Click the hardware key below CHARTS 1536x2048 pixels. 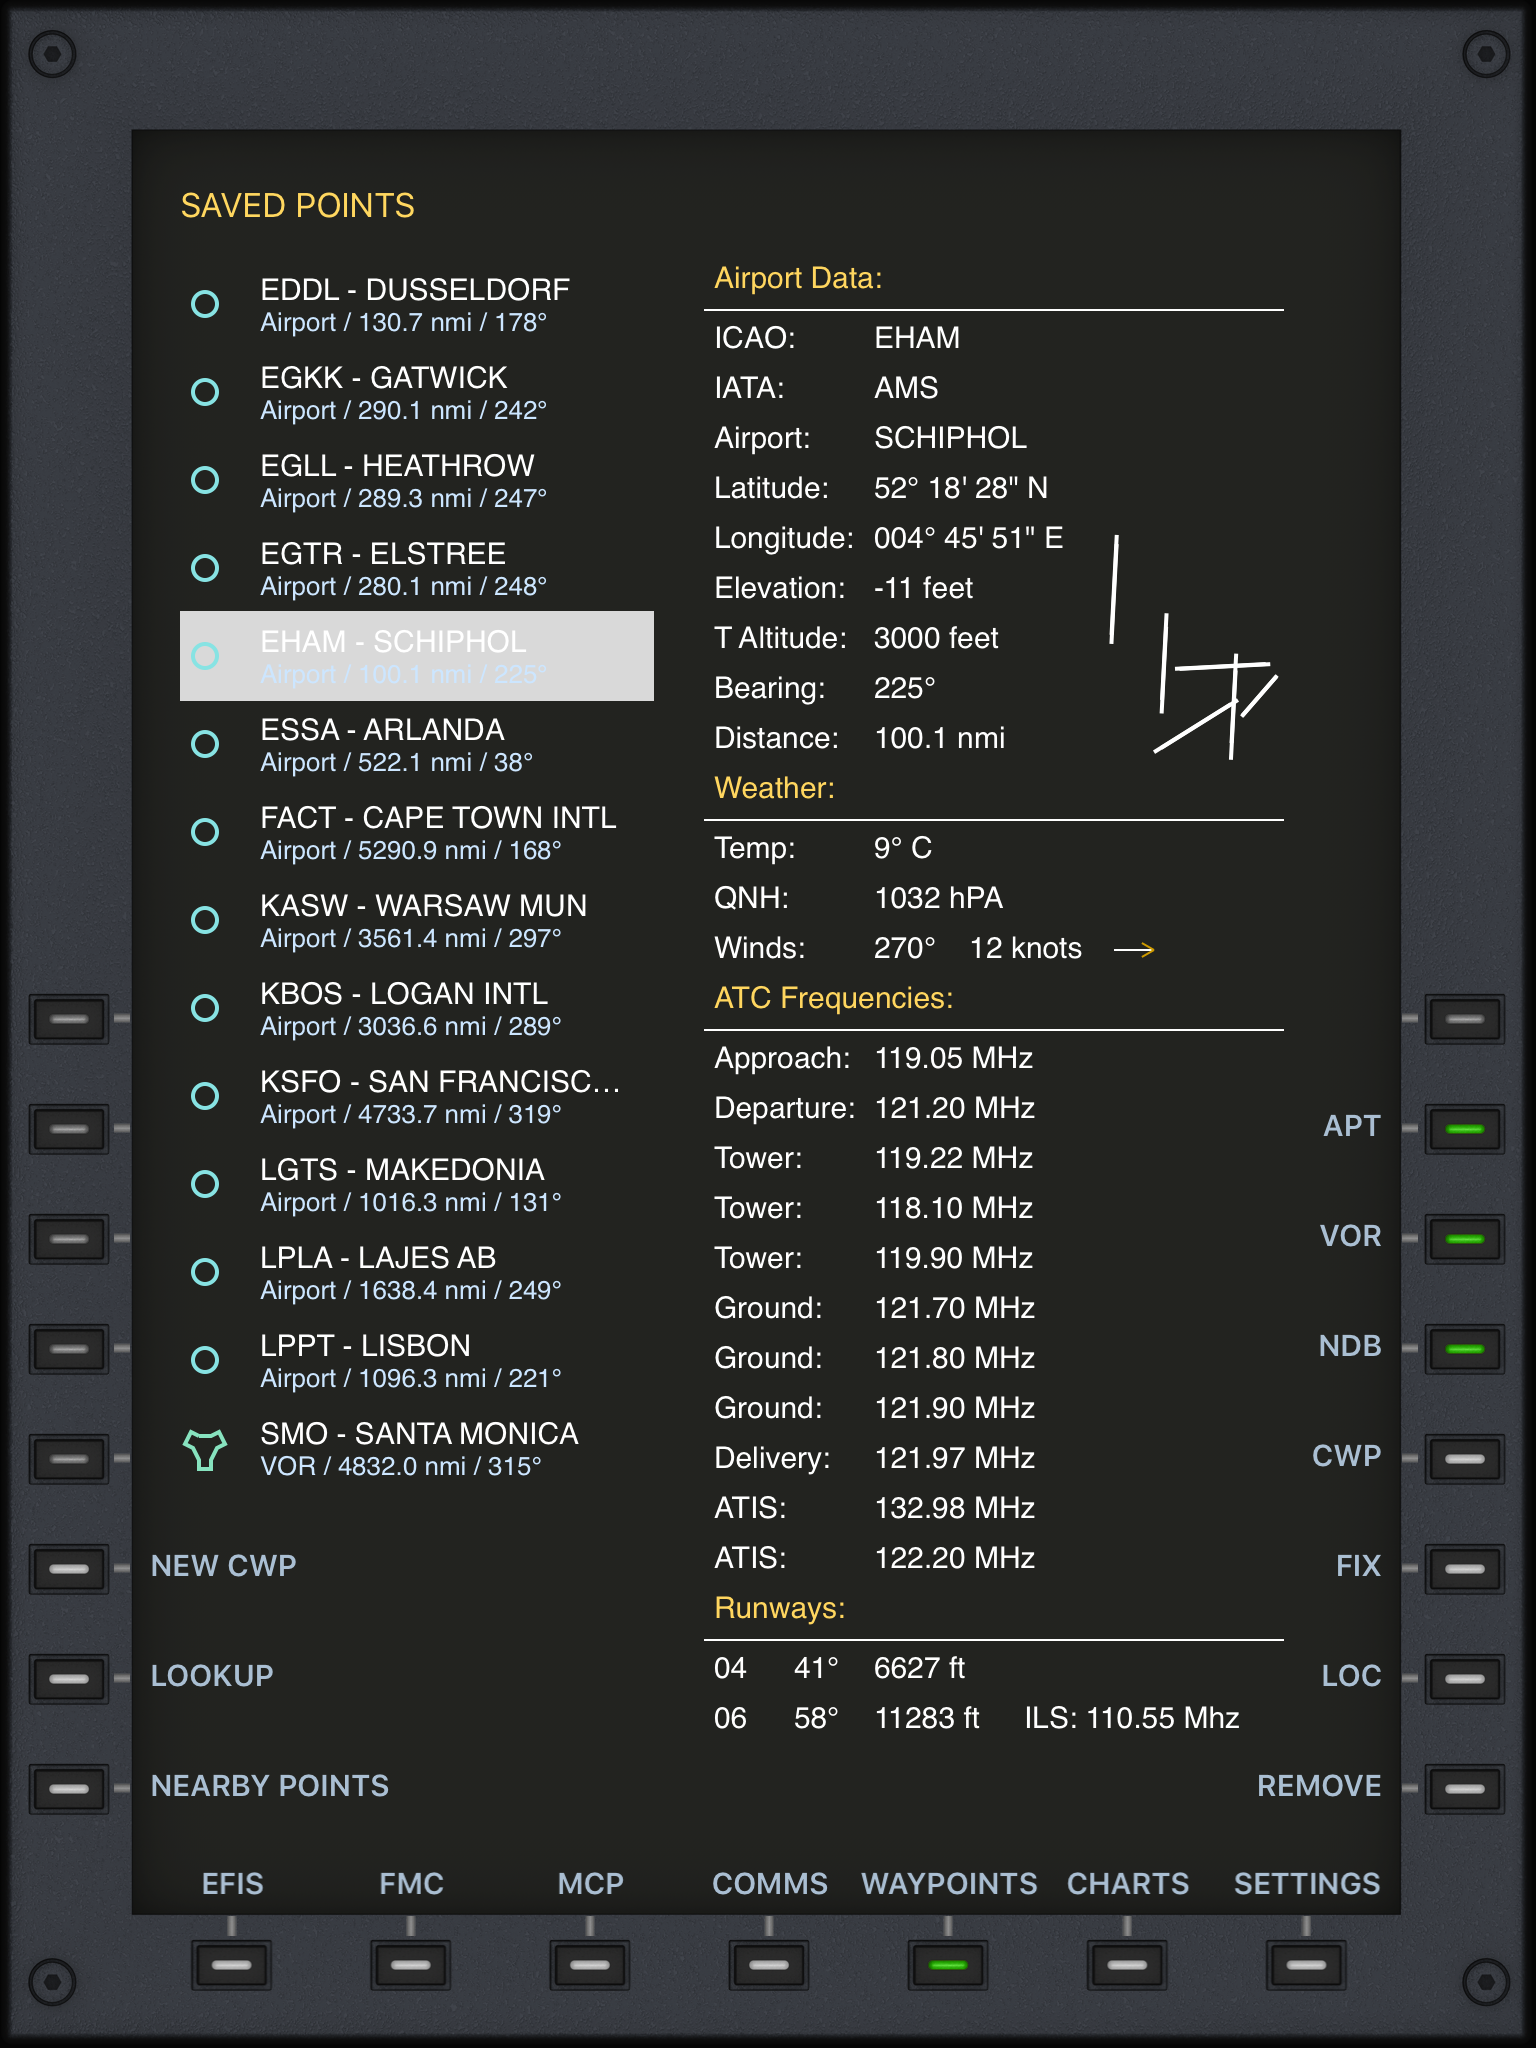[1127, 1965]
